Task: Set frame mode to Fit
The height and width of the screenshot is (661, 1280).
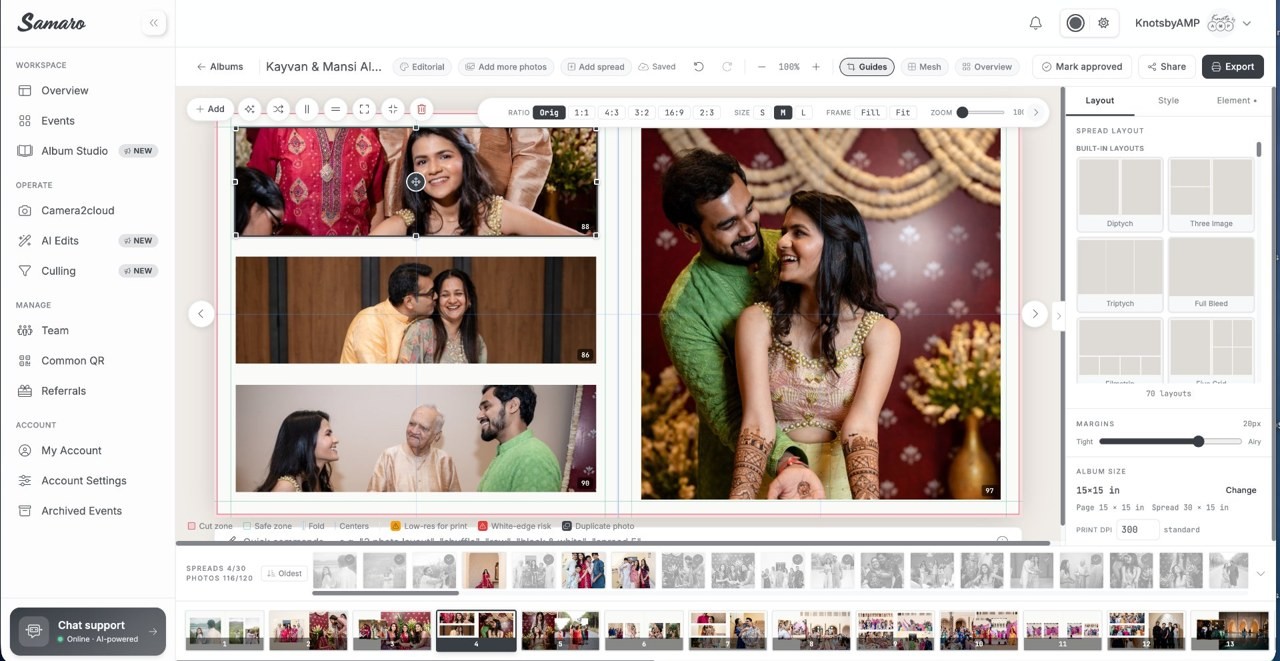Action: coord(903,113)
